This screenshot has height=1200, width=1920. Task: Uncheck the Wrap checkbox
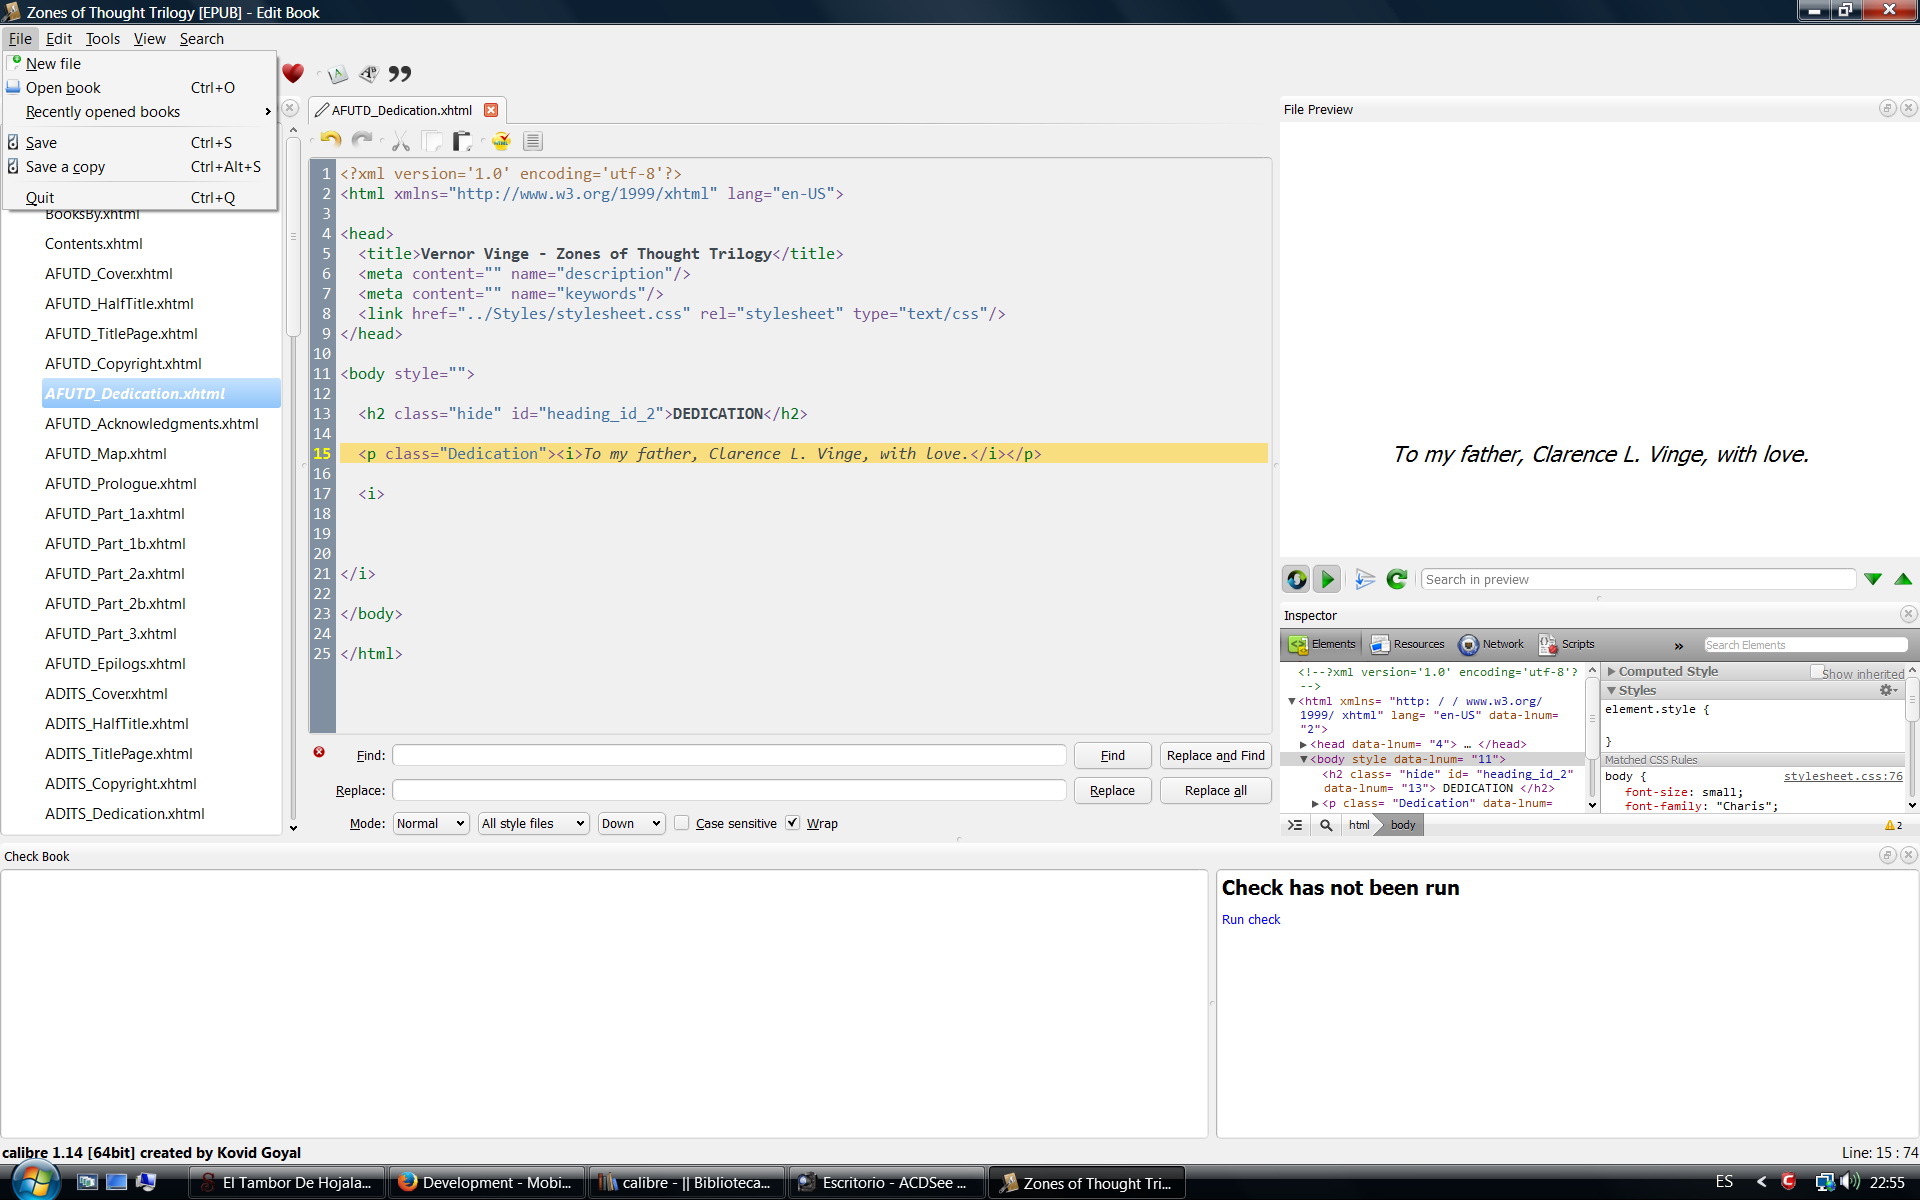tap(793, 823)
